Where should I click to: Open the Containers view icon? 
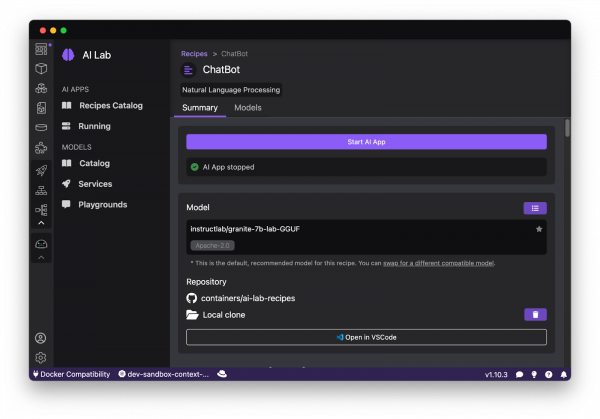[41, 69]
